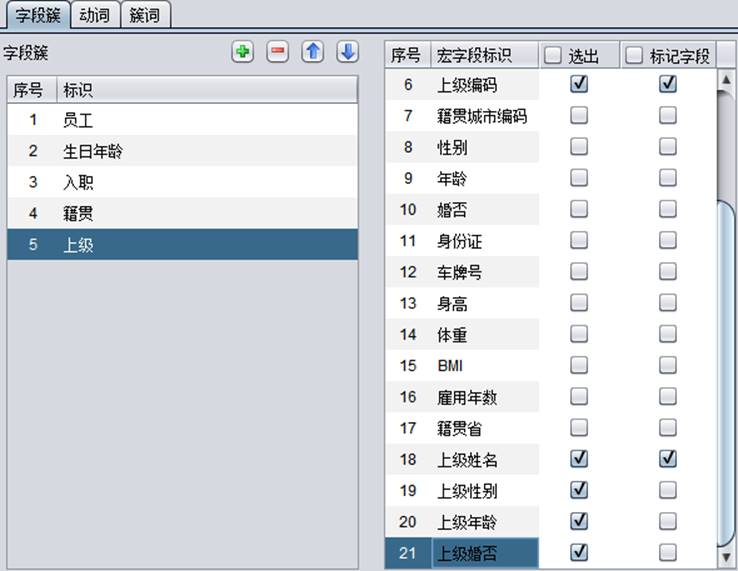Select the 籍贯 cluster entry

point(78,213)
